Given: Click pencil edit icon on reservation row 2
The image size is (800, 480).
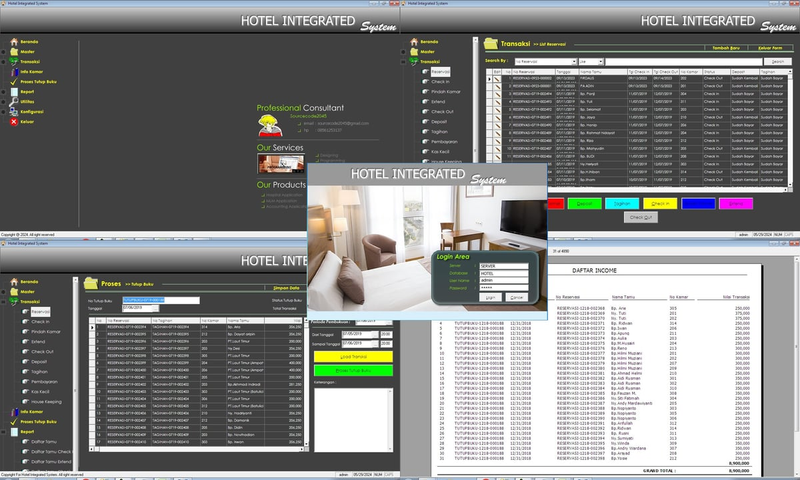Looking at the screenshot, I should coord(497,86).
